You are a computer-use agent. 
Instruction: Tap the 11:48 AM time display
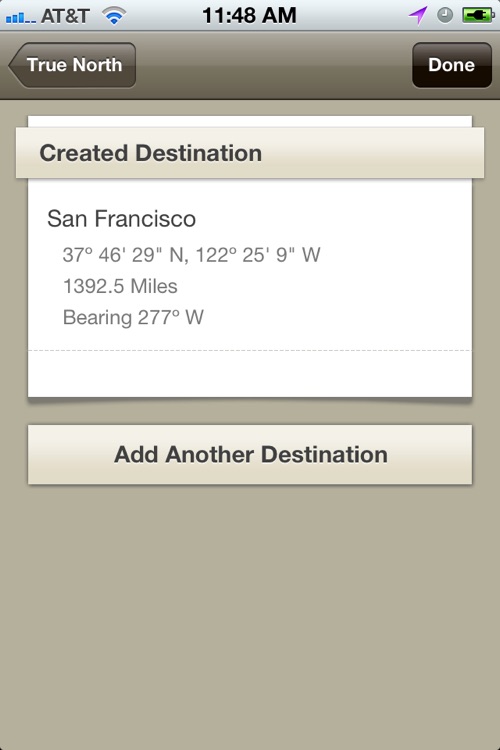click(x=249, y=15)
